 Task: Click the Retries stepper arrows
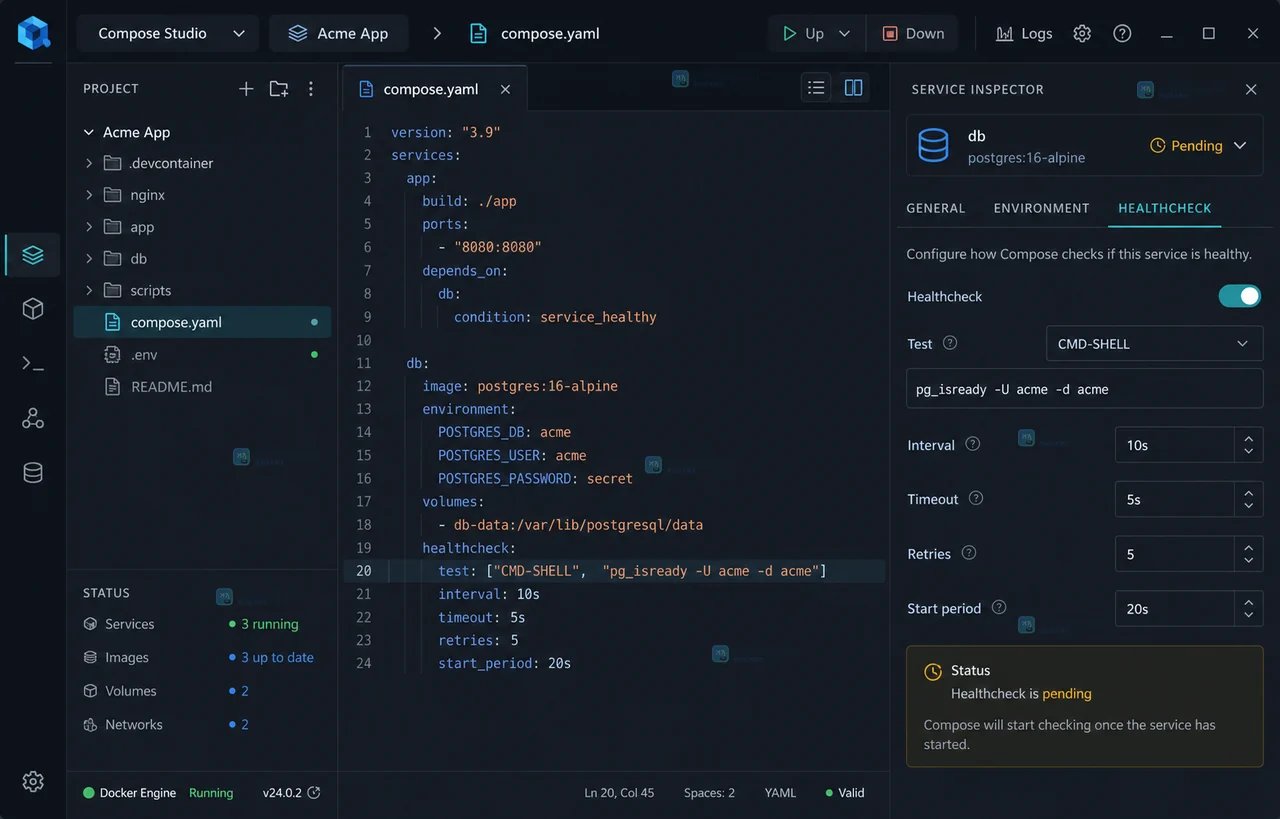pos(1248,554)
